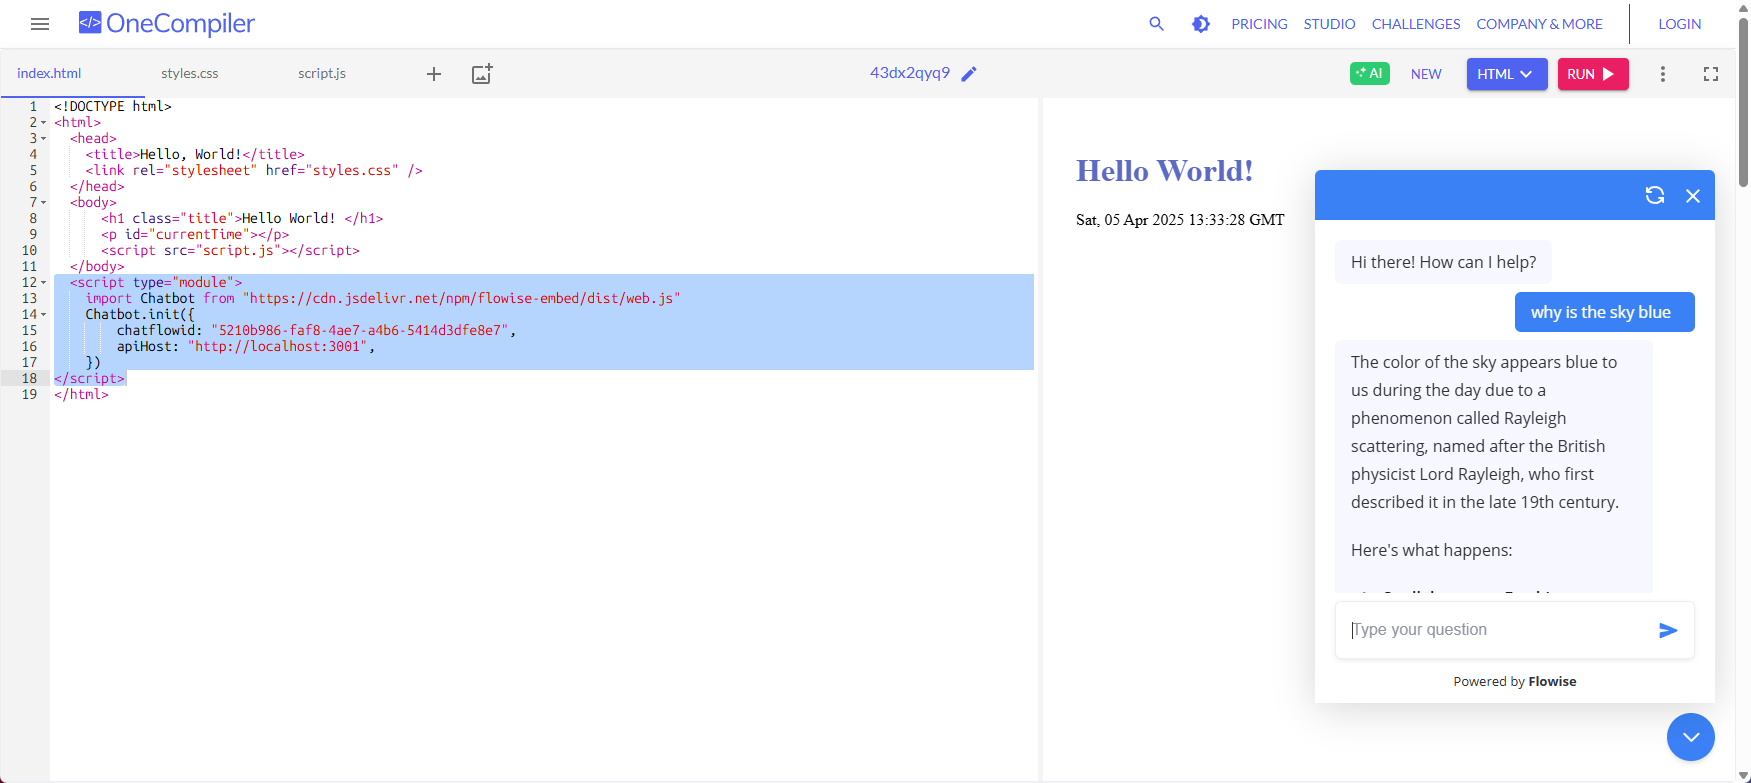Viewport: 1751px width, 783px height.
Task: Open the AI assistant button
Action: 1369,73
